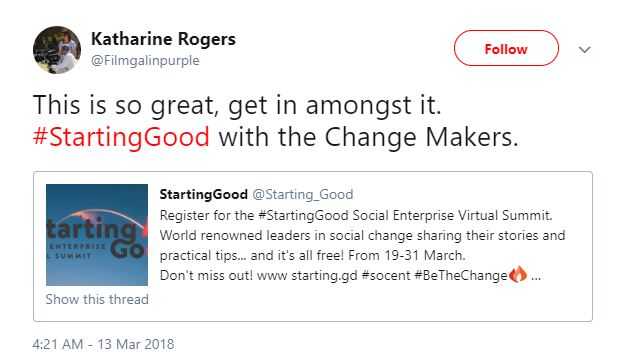Viewport: 625px width, 364px height.
Task: Visit the @Starting_Good handle
Action: (x=303, y=195)
